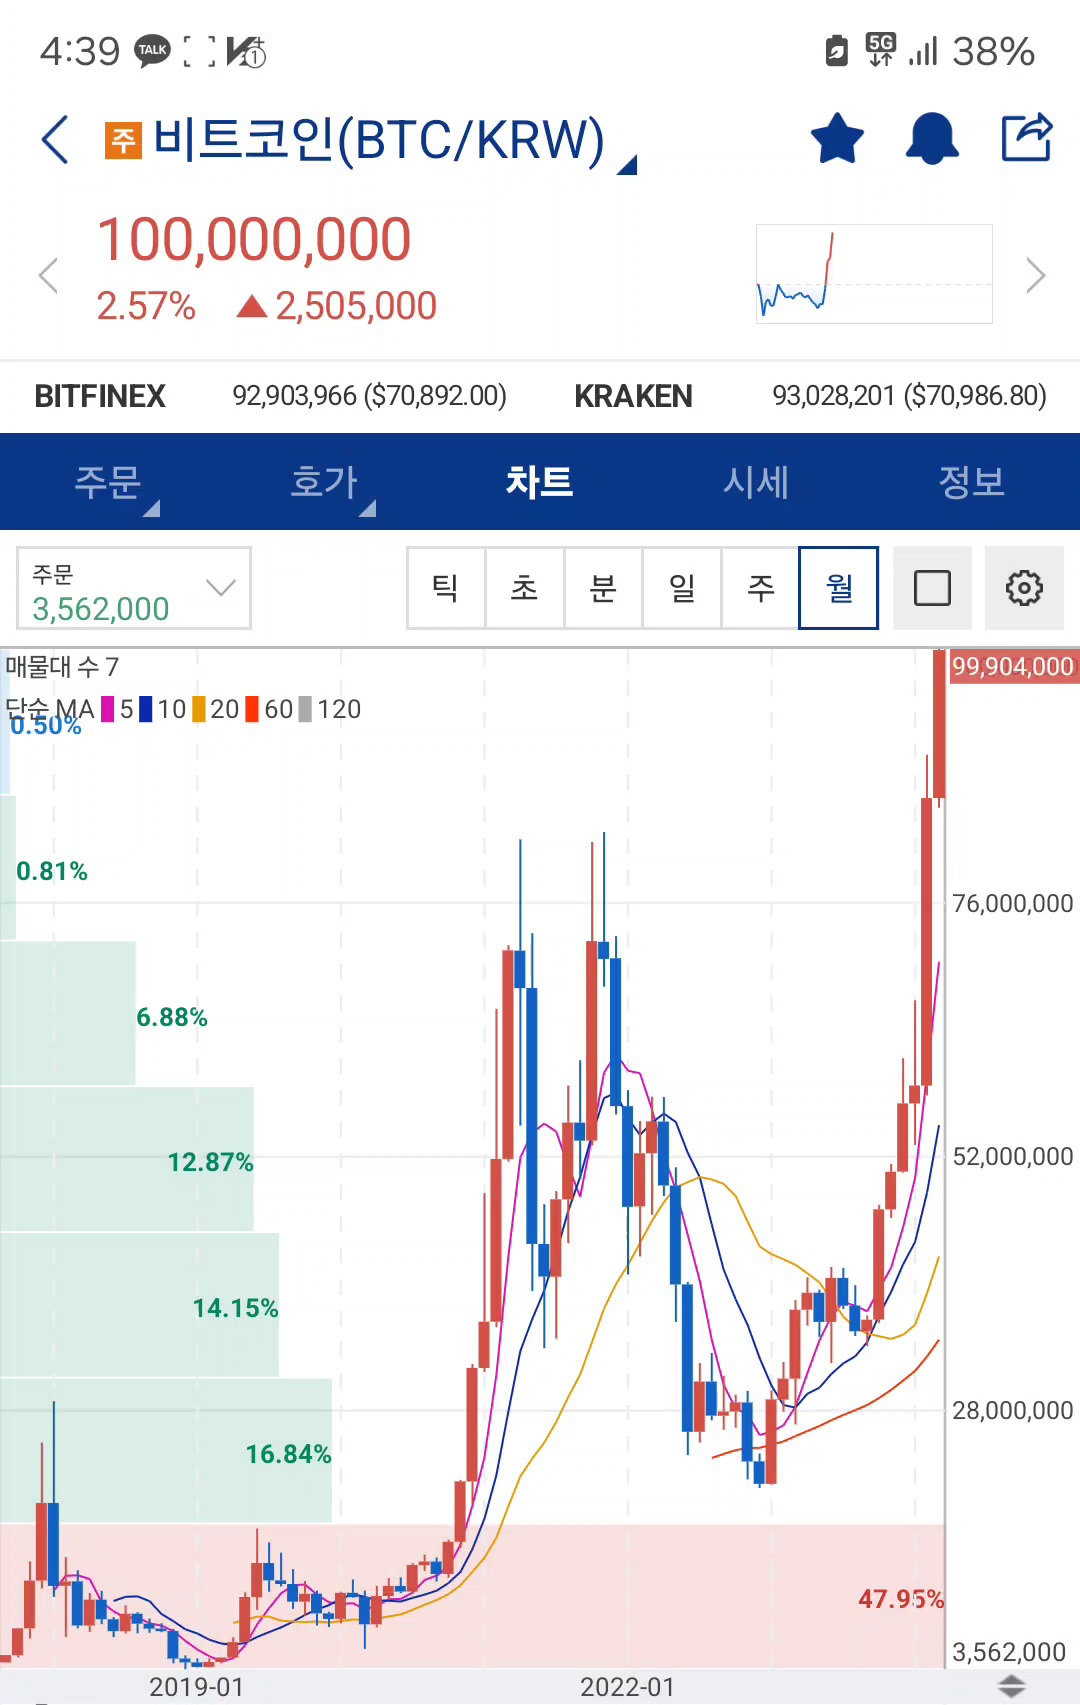The width and height of the screenshot is (1080, 1705).
Task: Switch to the 주문 tab
Action: pos(108,482)
